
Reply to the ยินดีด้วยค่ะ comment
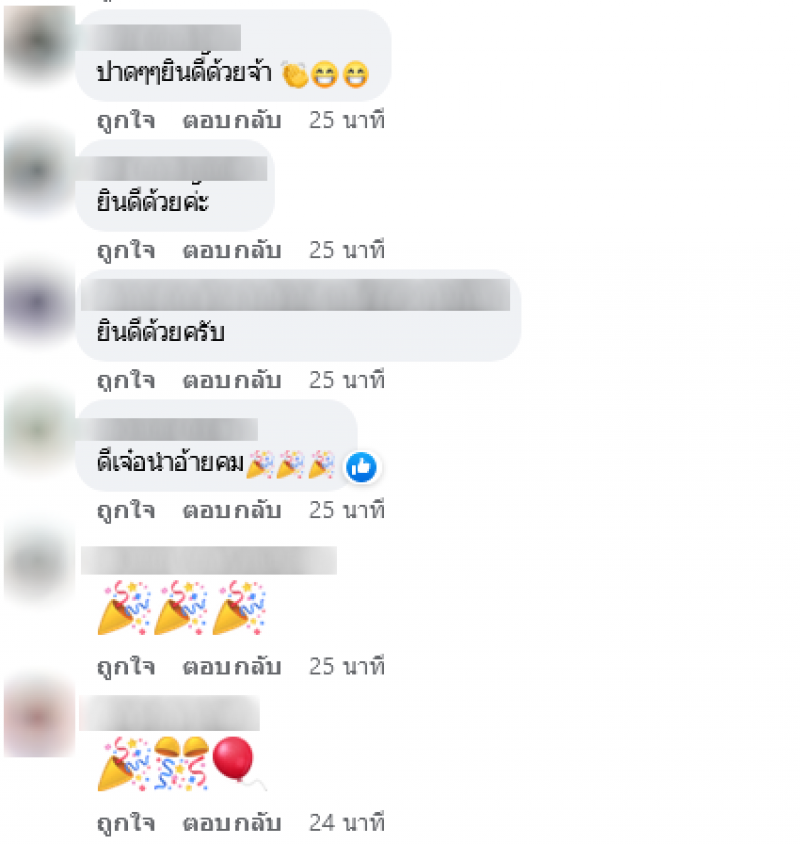coord(231,250)
